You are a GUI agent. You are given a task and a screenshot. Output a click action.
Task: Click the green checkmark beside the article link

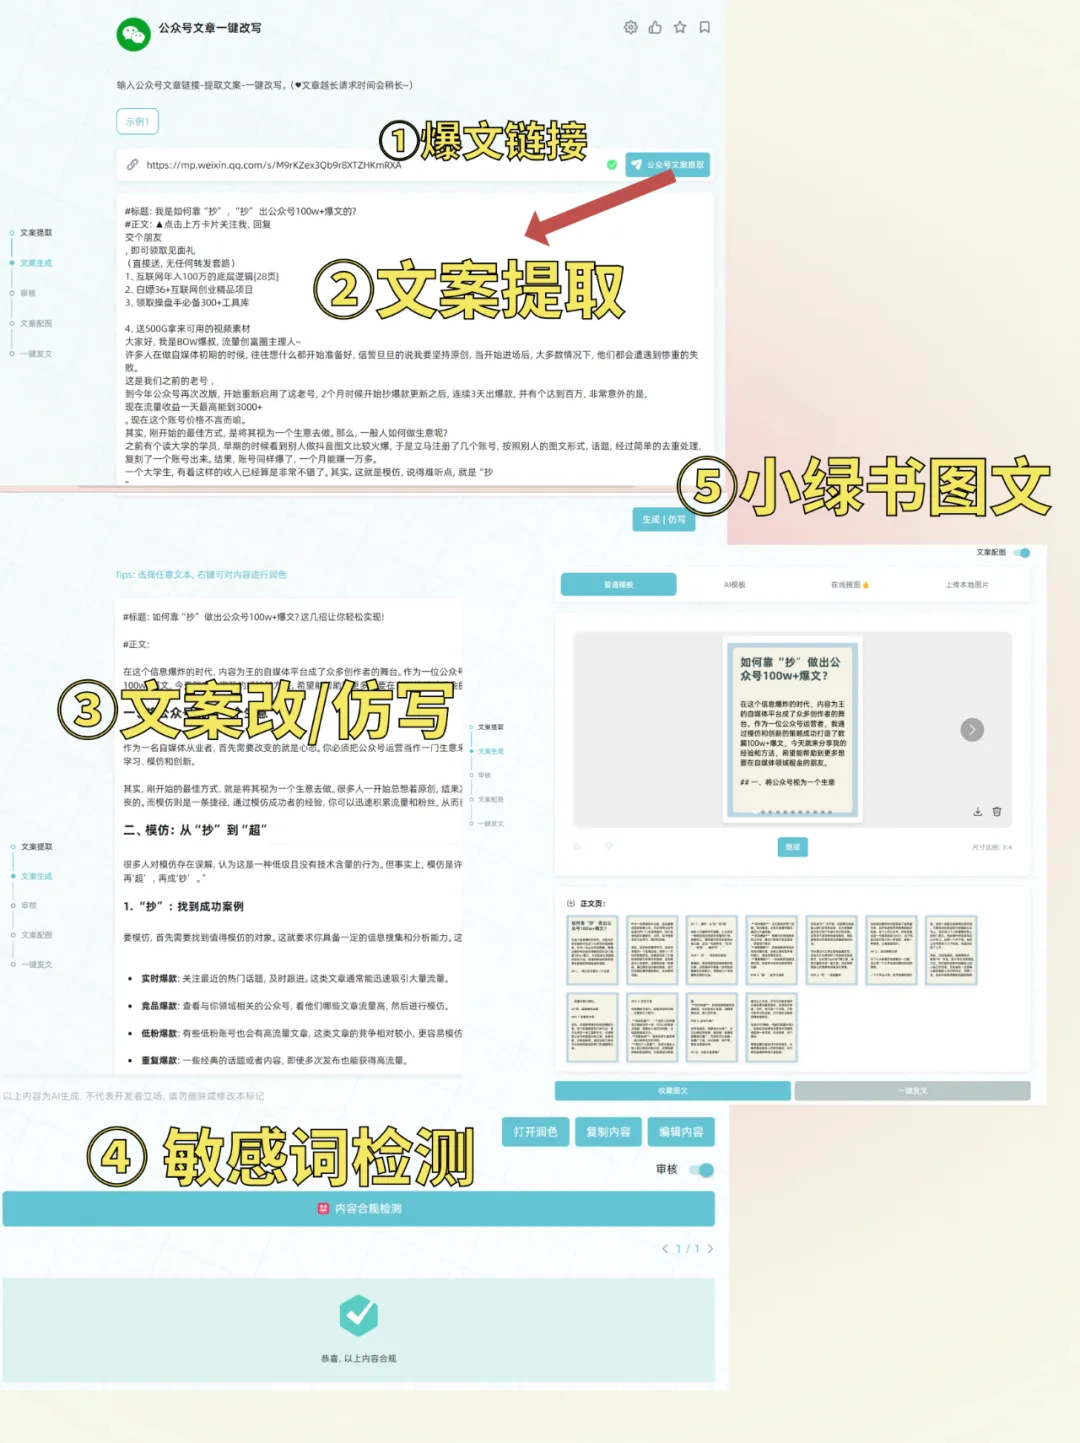tap(610, 164)
